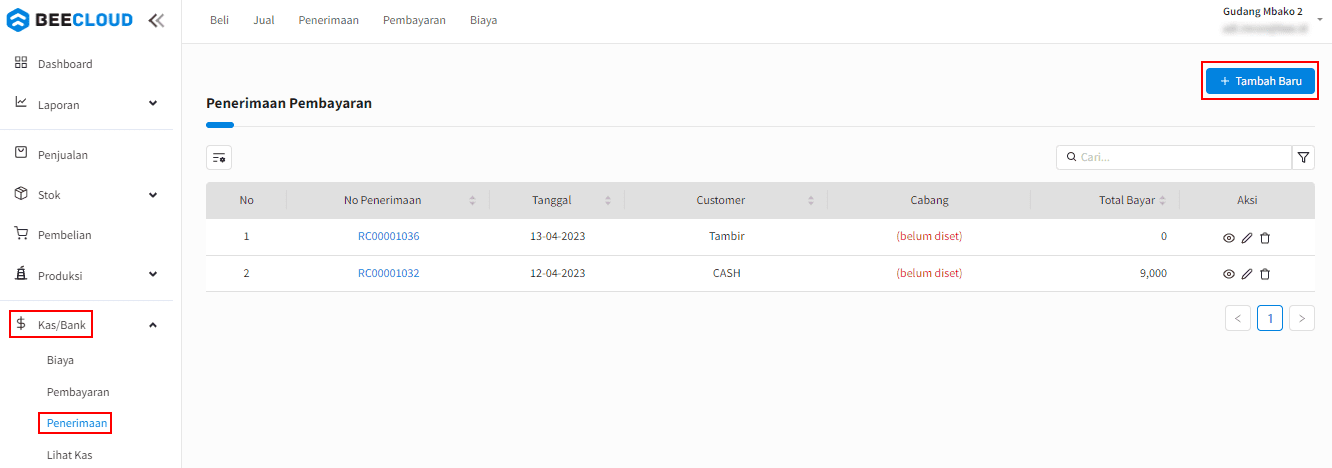Sort by Total Bayar column arrows
Viewport: 1332px width, 468px height.
1162,201
